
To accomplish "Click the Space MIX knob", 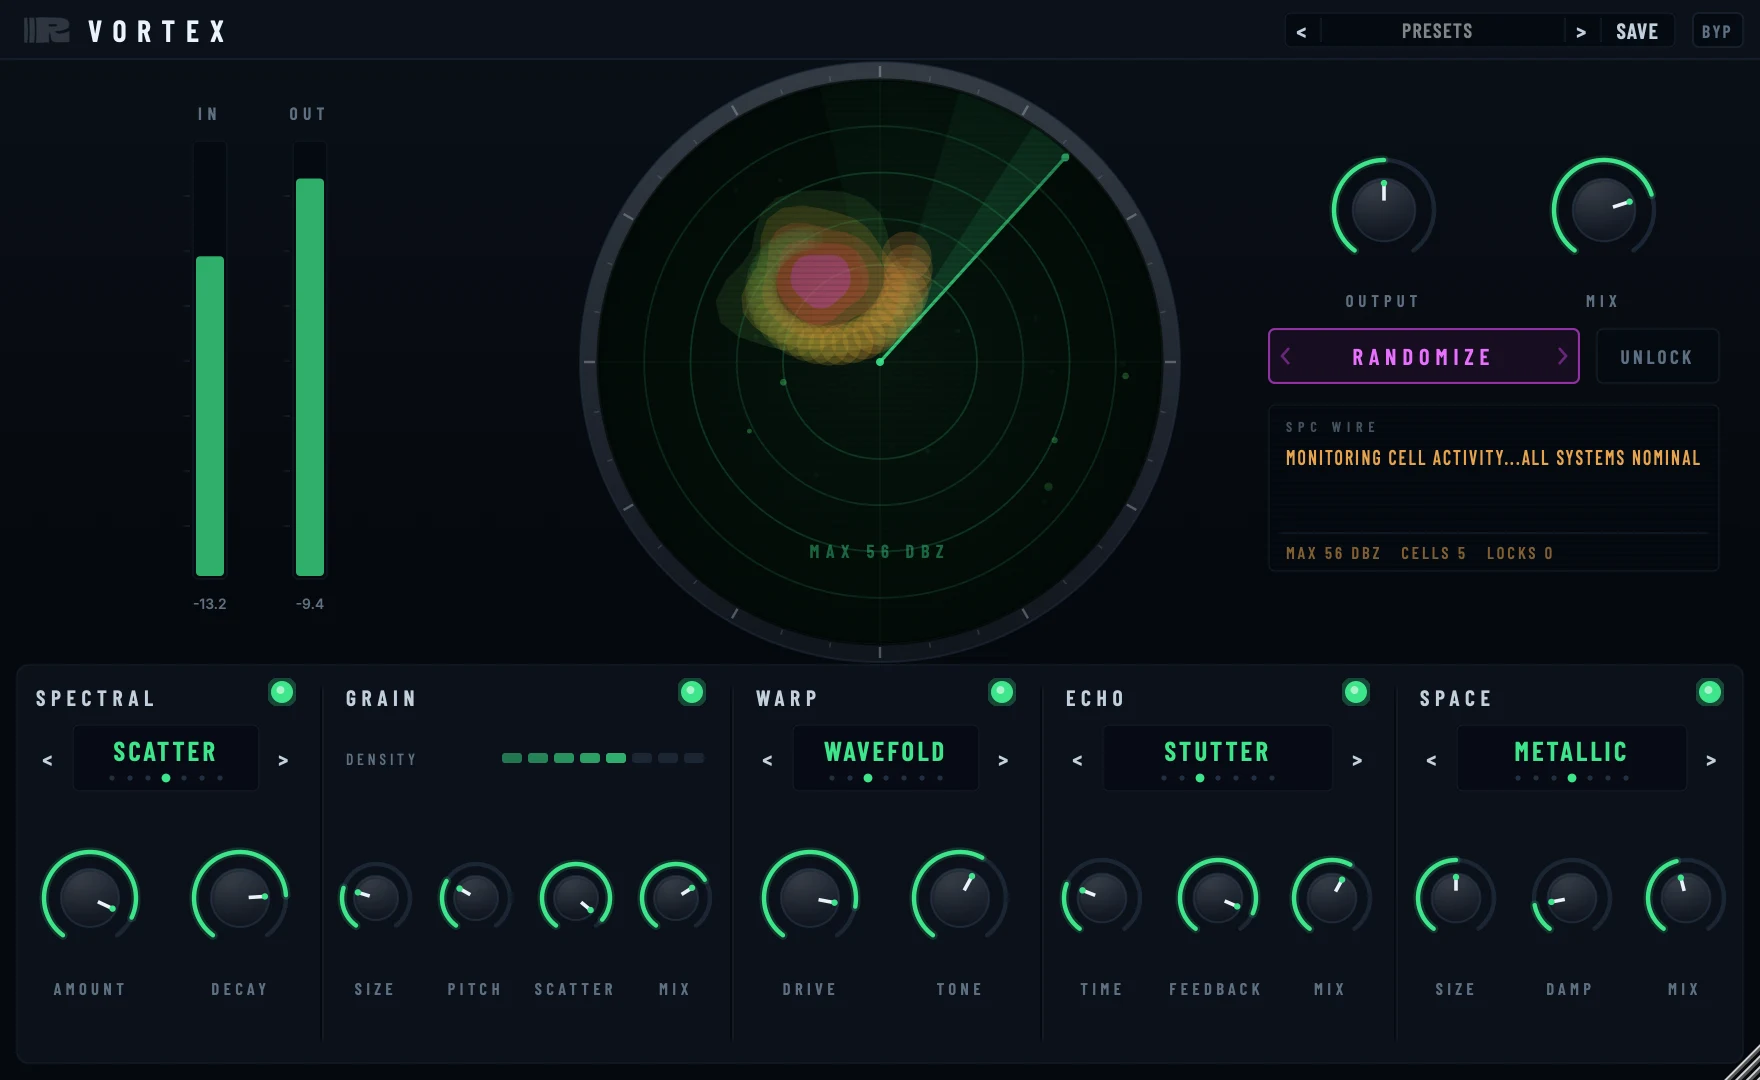I will pos(1686,898).
